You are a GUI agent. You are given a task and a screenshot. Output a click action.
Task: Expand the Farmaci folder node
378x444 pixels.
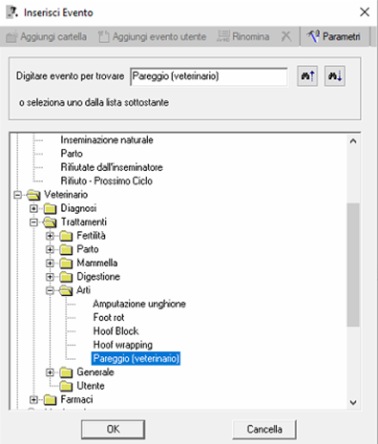34,400
